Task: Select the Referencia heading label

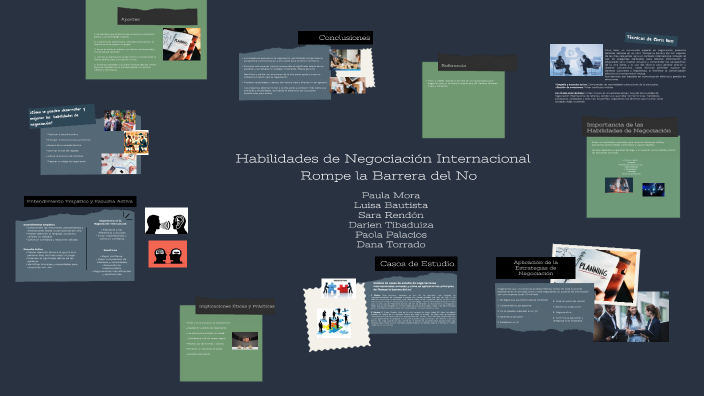Action: [453, 66]
